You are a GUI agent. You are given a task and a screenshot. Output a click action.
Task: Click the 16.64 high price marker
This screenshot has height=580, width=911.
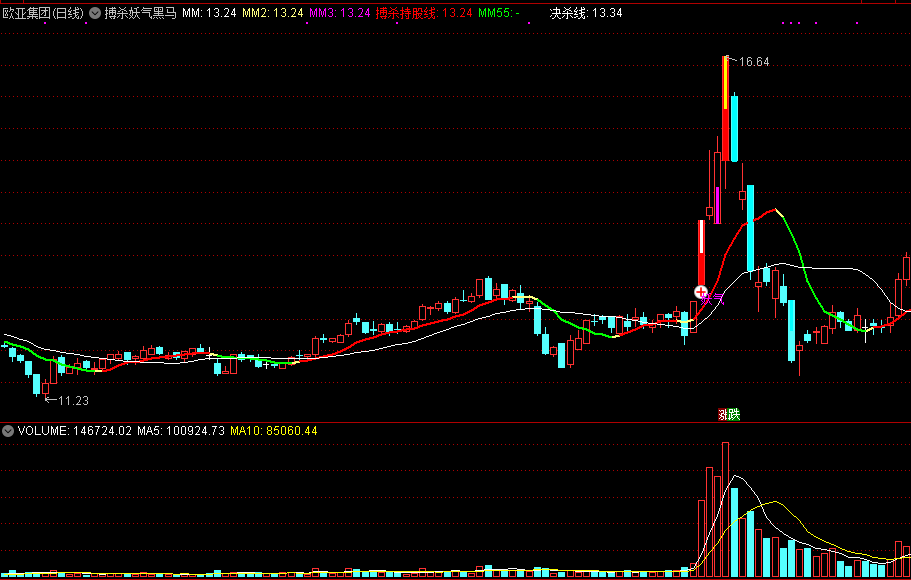pyautogui.click(x=754, y=62)
